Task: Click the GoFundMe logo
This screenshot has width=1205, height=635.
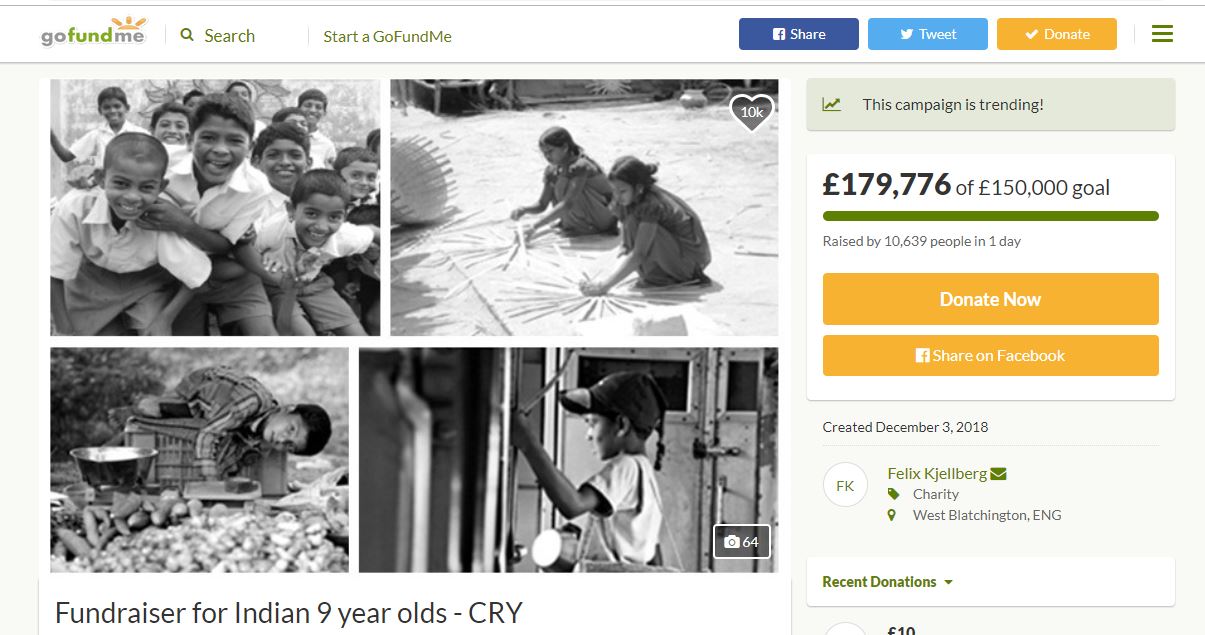Action: pos(93,32)
